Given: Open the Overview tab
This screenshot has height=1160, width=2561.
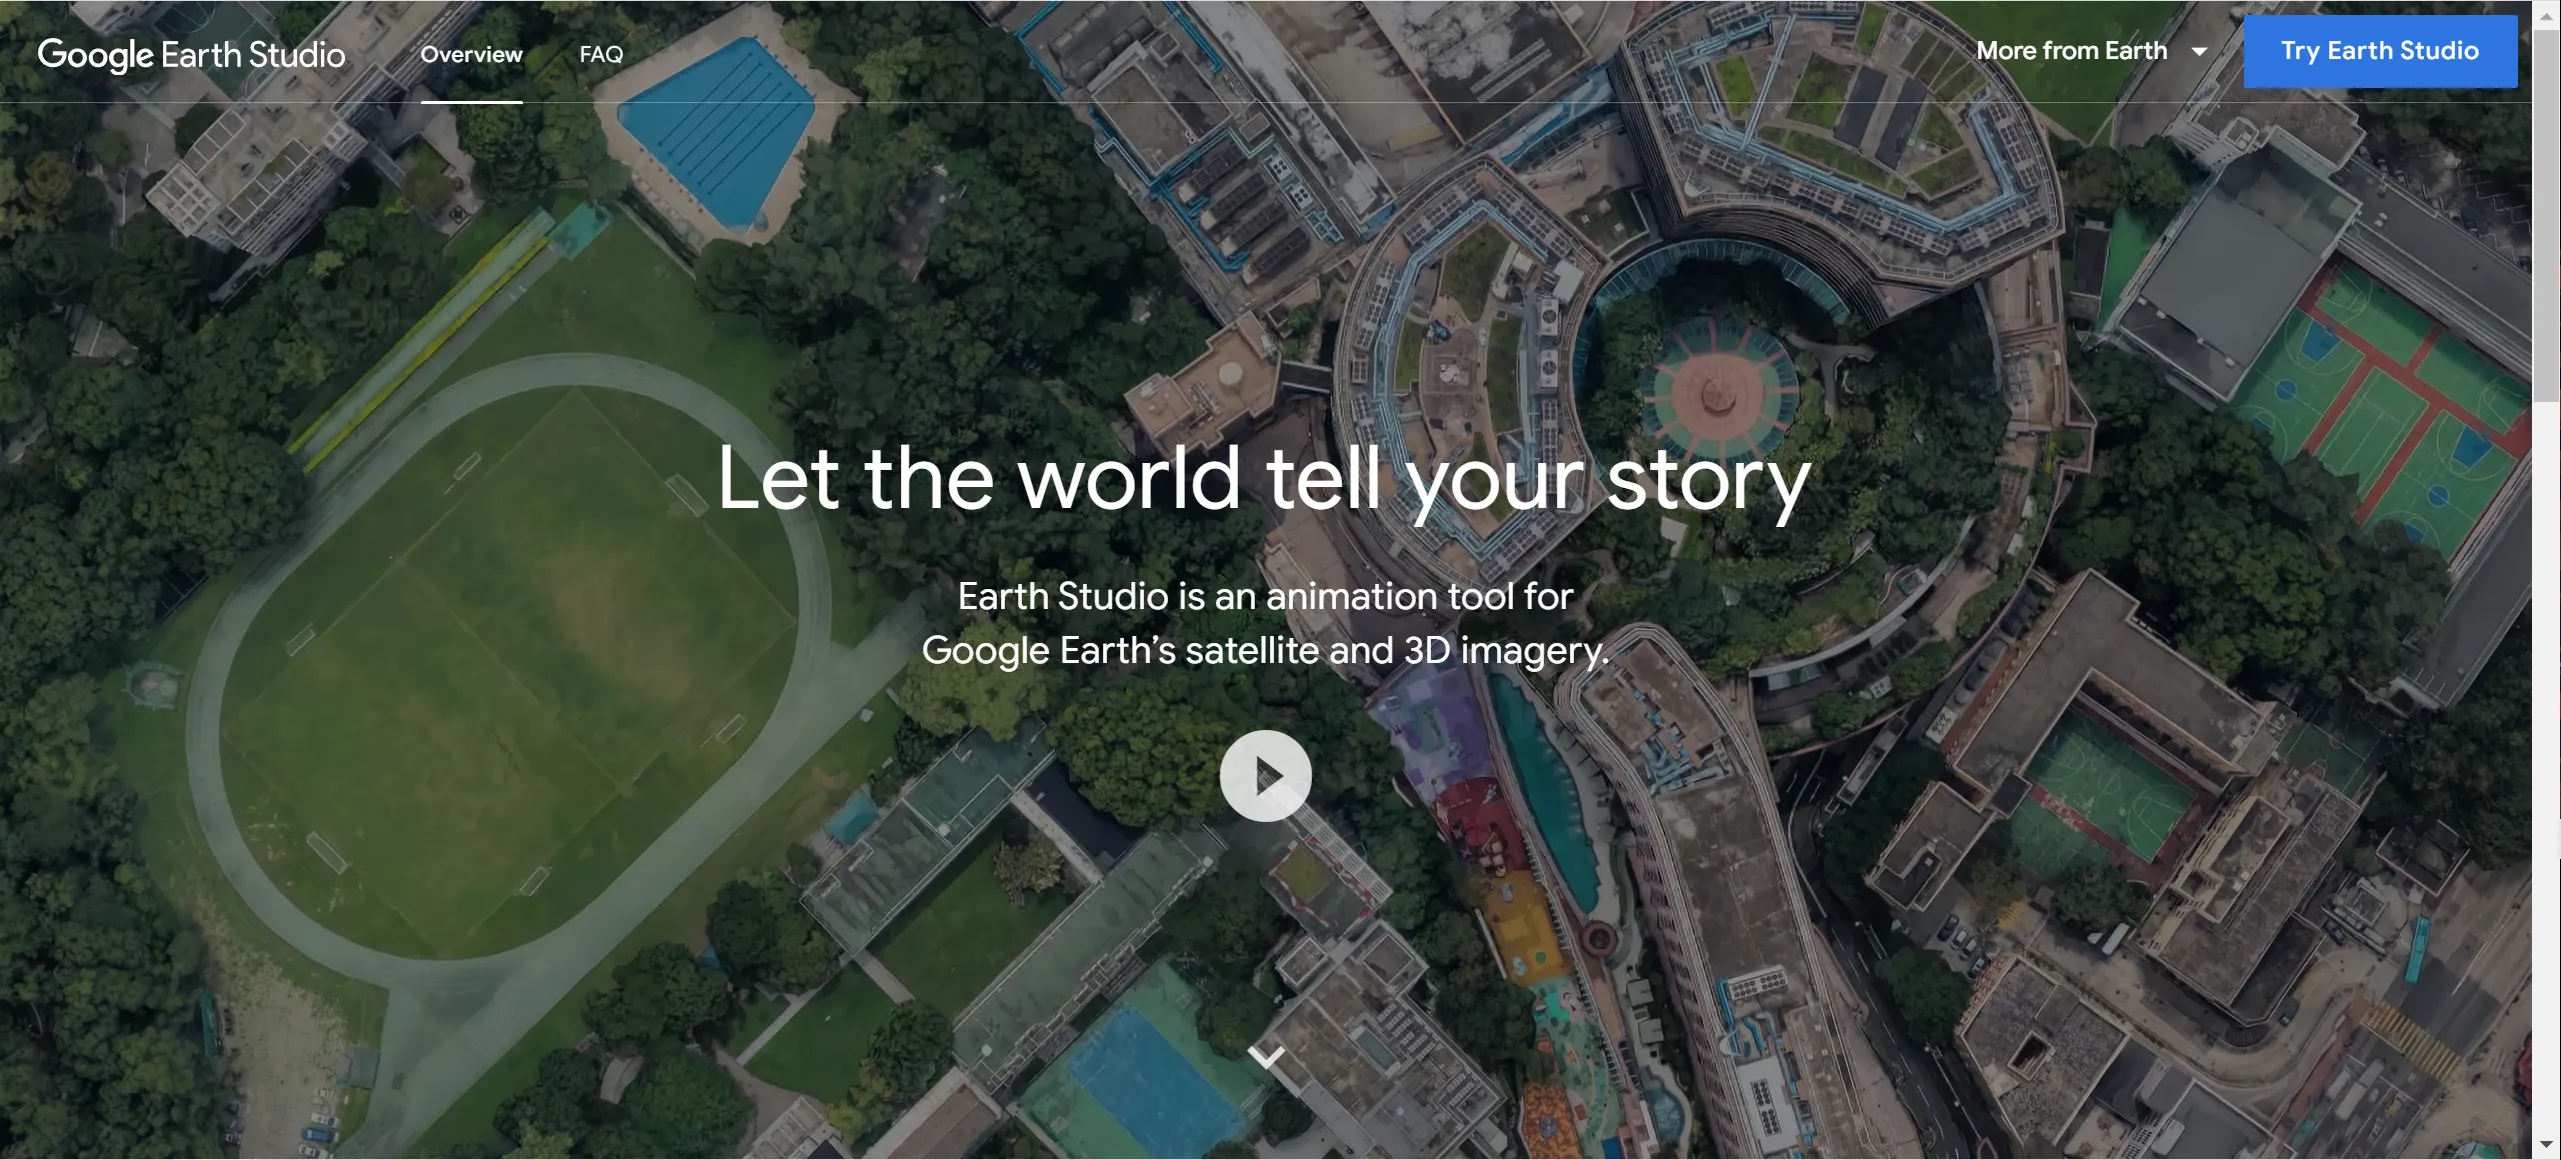Looking at the screenshot, I should (471, 54).
